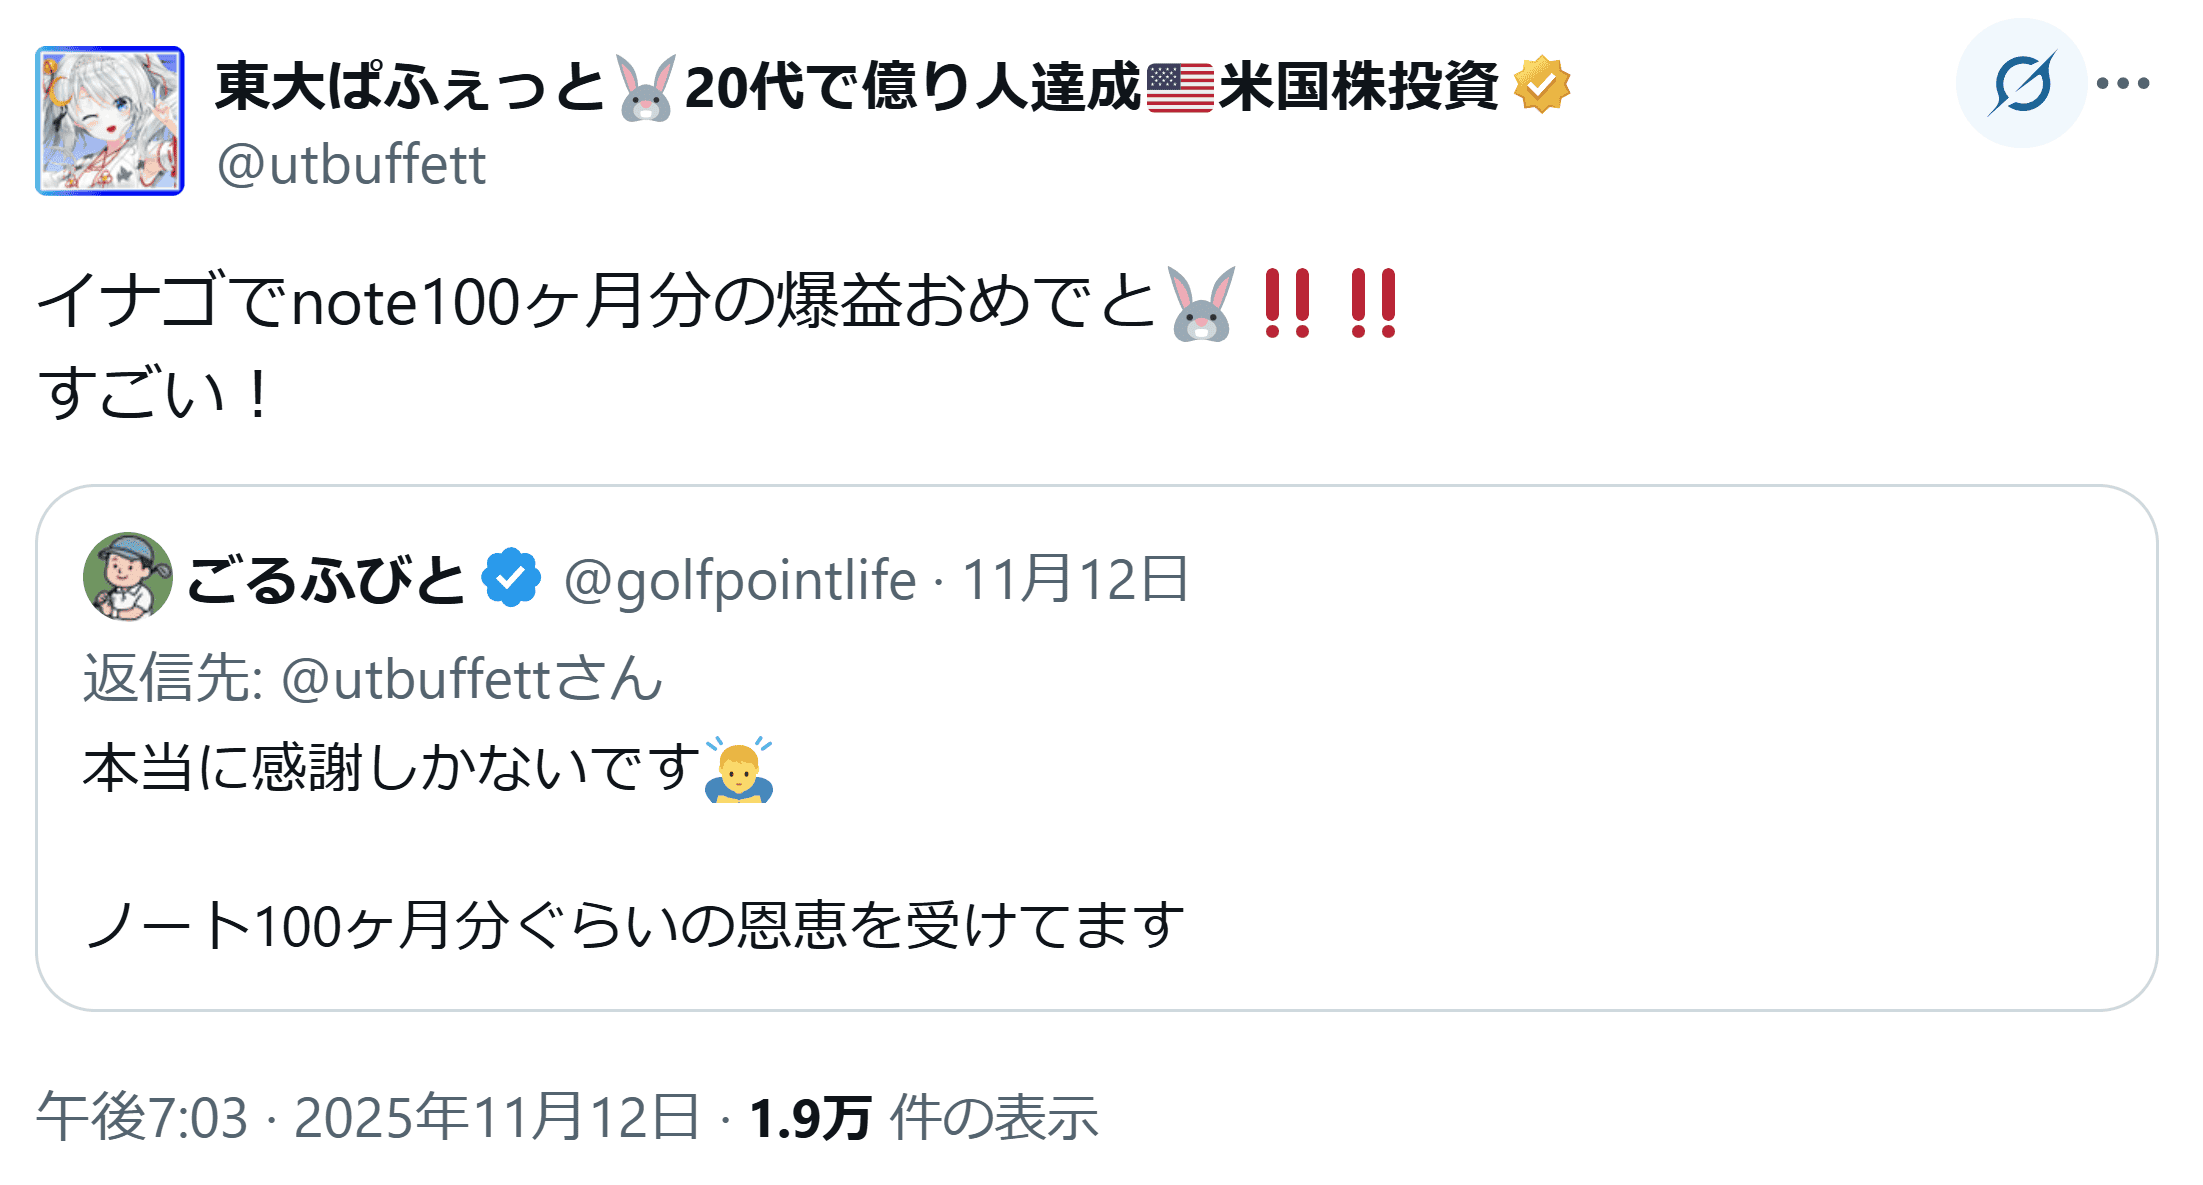The image size is (2203, 1185).
Task: Click the gold verified badge beside 米国株投資
Action: tap(1541, 85)
